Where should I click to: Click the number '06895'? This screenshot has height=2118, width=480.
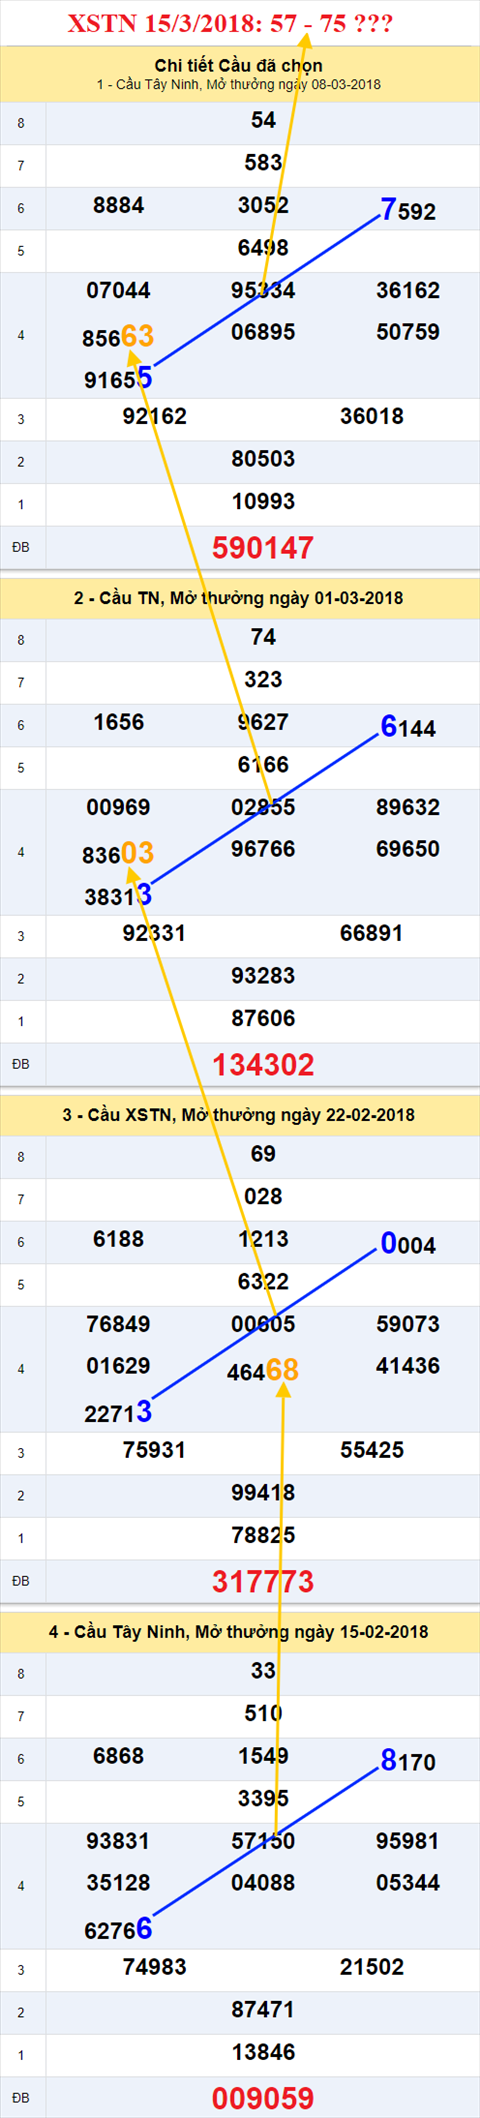tap(263, 332)
